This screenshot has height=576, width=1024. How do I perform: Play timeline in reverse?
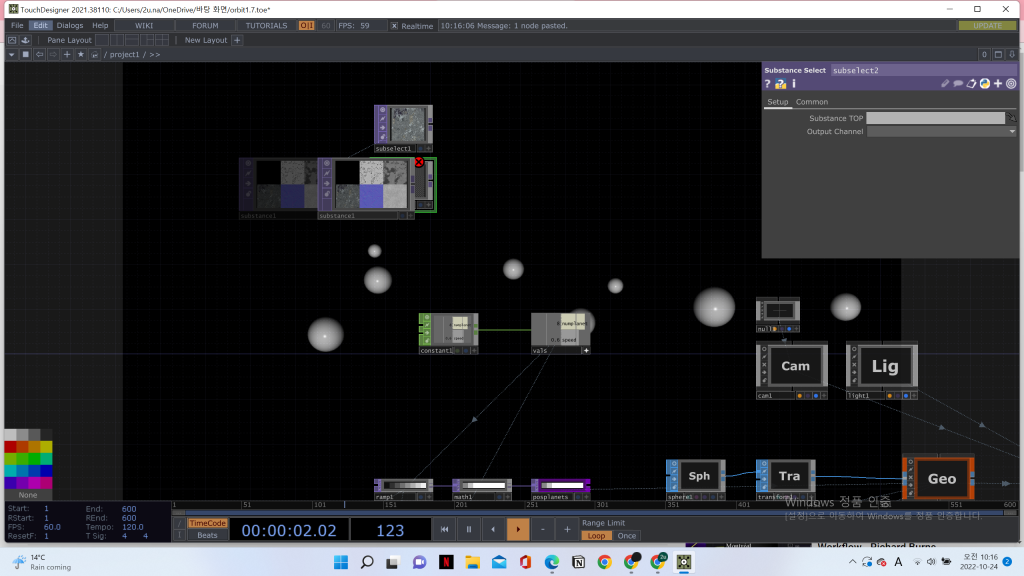(x=493, y=529)
